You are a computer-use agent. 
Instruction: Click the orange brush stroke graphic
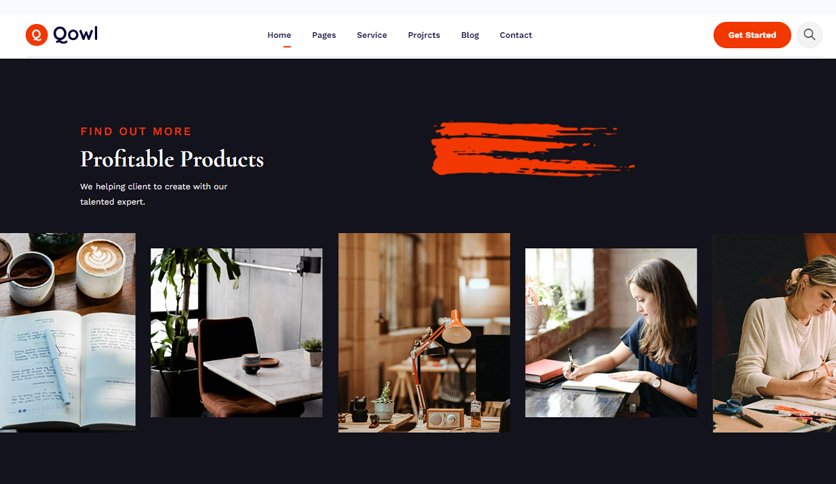tap(532, 149)
